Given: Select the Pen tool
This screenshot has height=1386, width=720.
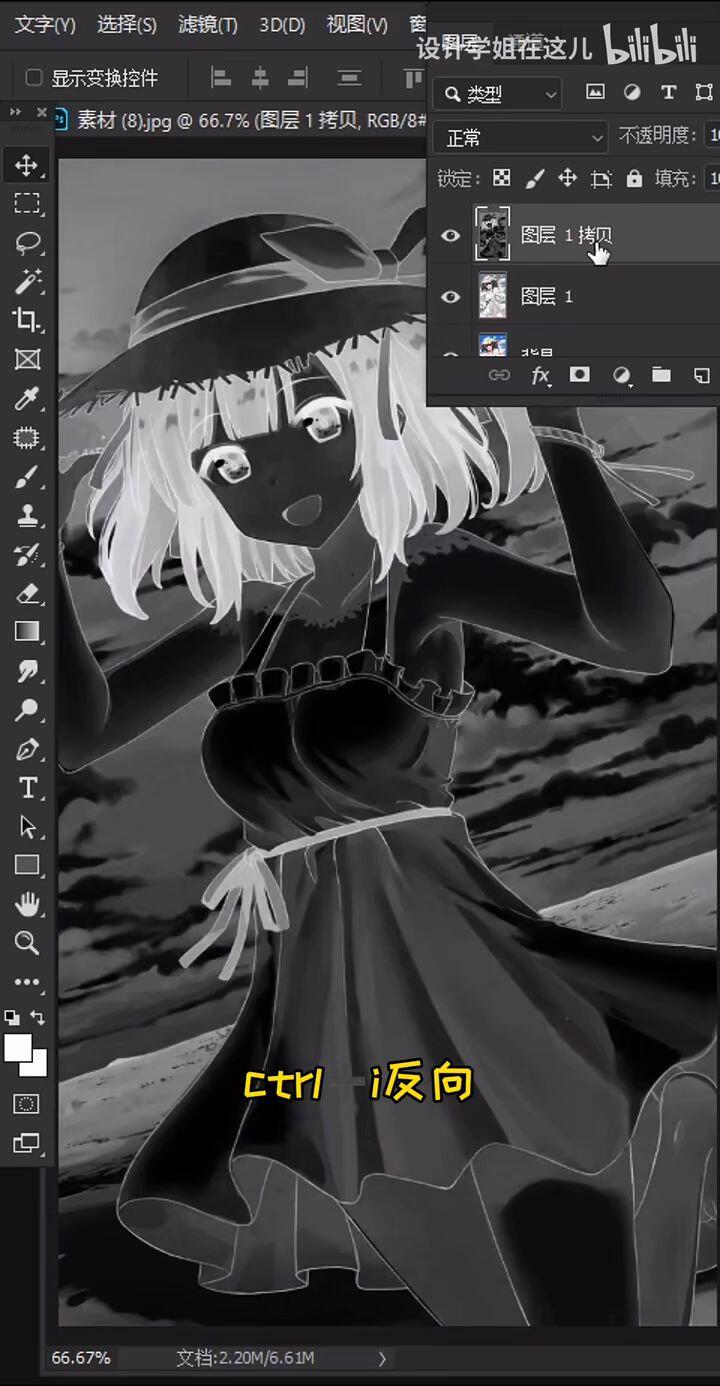Looking at the screenshot, I should [x=27, y=749].
